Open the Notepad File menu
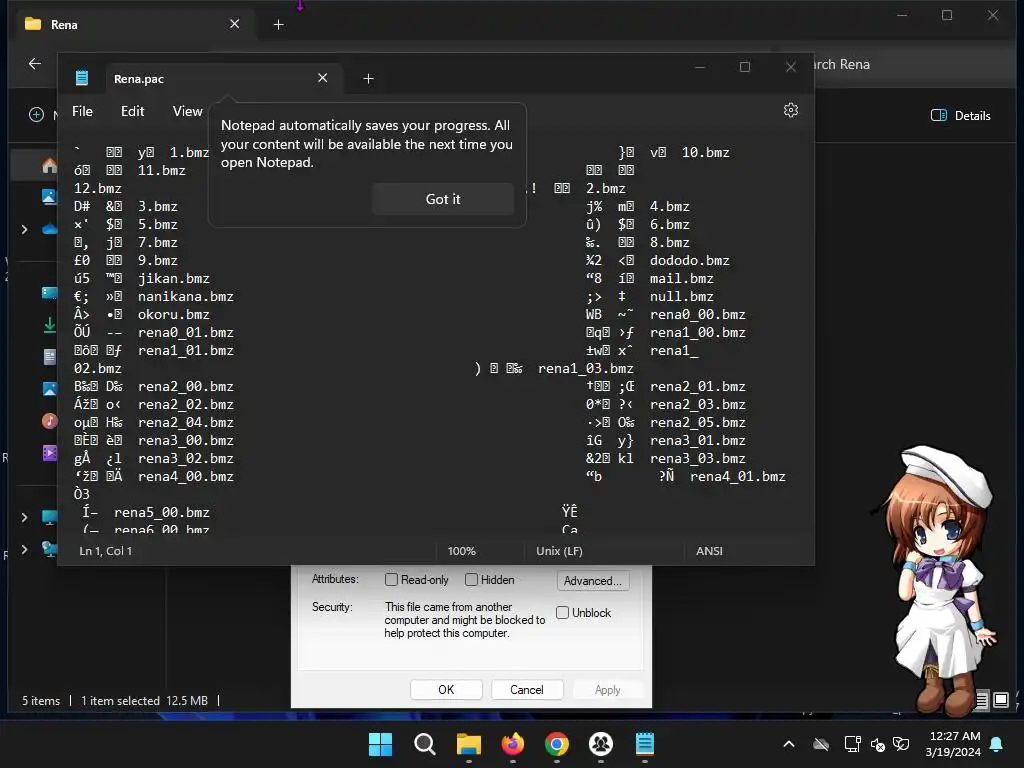1024x768 pixels. (x=82, y=112)
